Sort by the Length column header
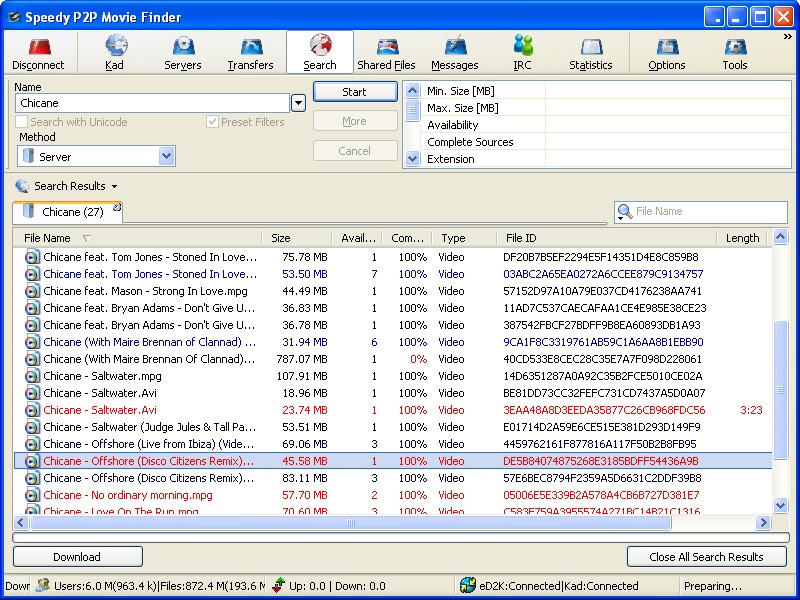The image size is (800, 600). pyautogui.click(x=742, y=238)
